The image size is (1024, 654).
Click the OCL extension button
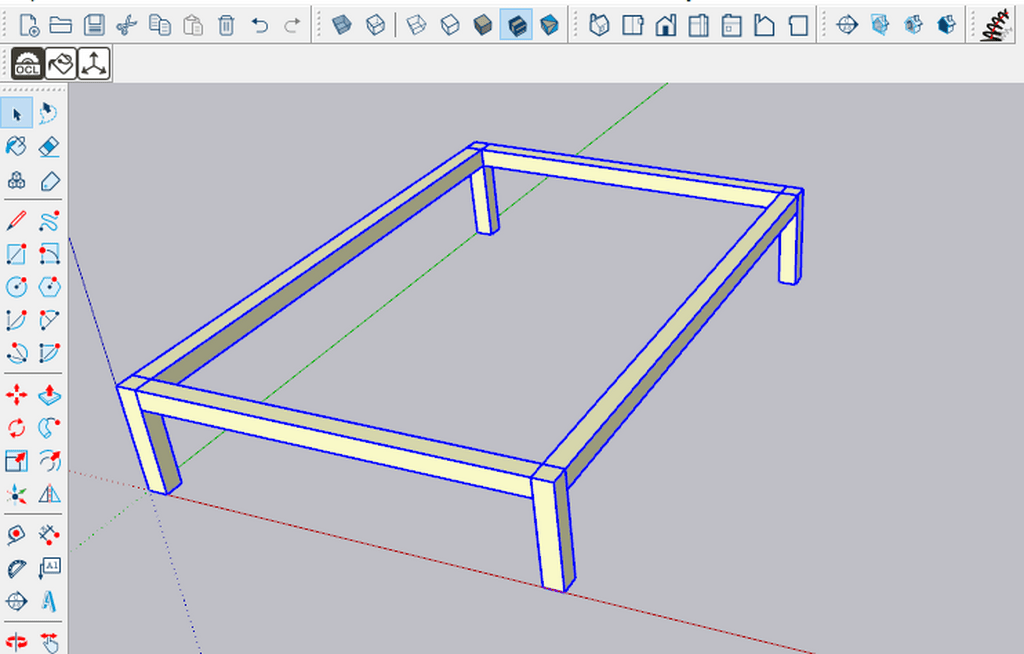(x=26, y=65)
